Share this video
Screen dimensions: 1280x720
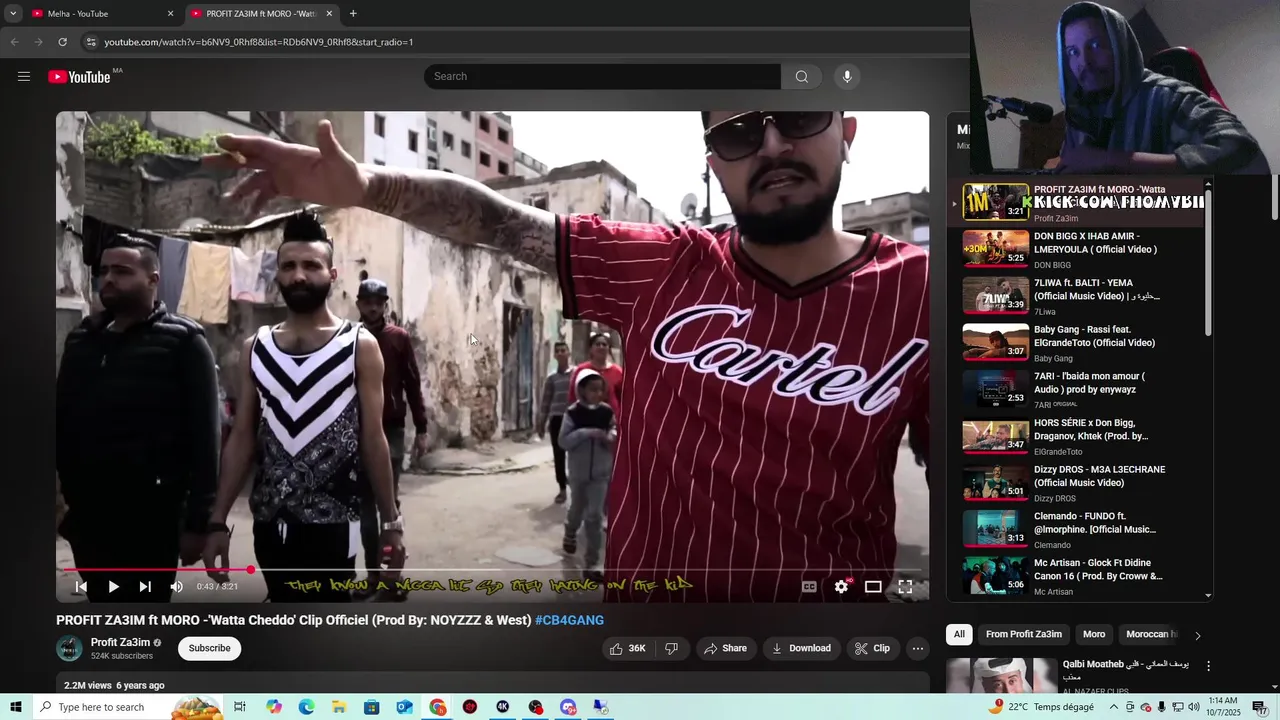click(726, 648)
